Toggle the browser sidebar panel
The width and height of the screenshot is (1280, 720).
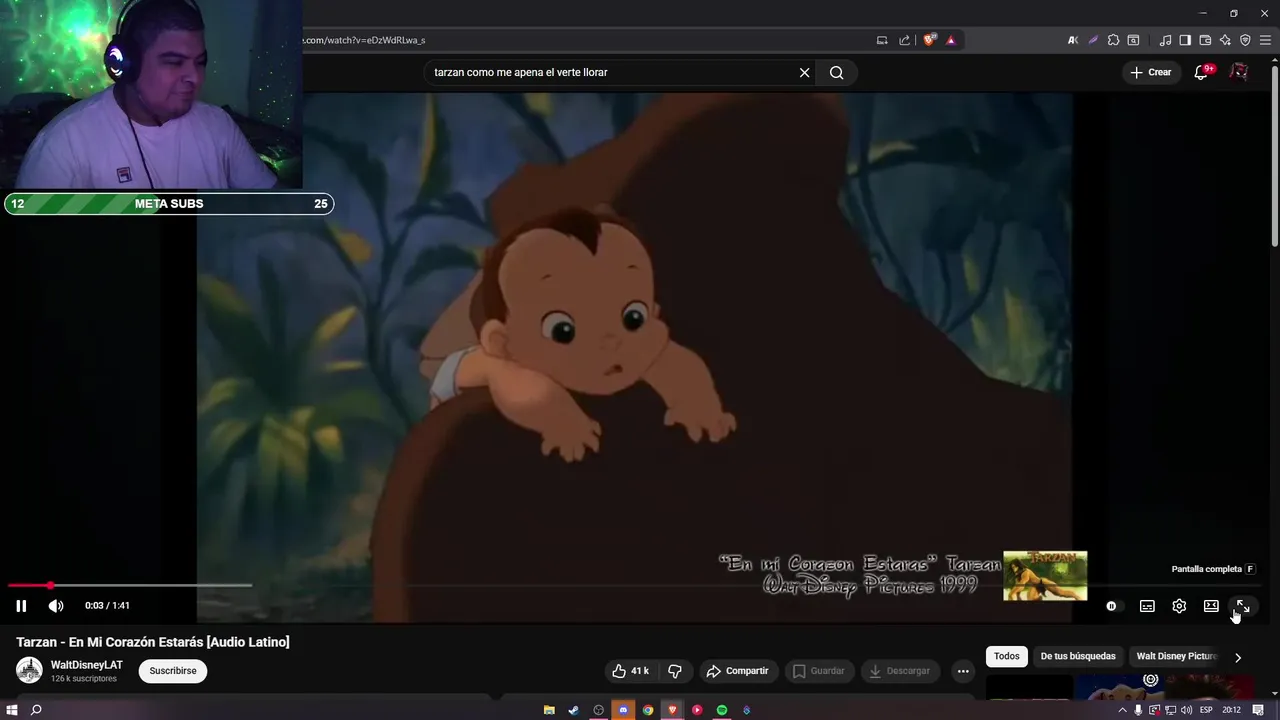click(1185, 40)
